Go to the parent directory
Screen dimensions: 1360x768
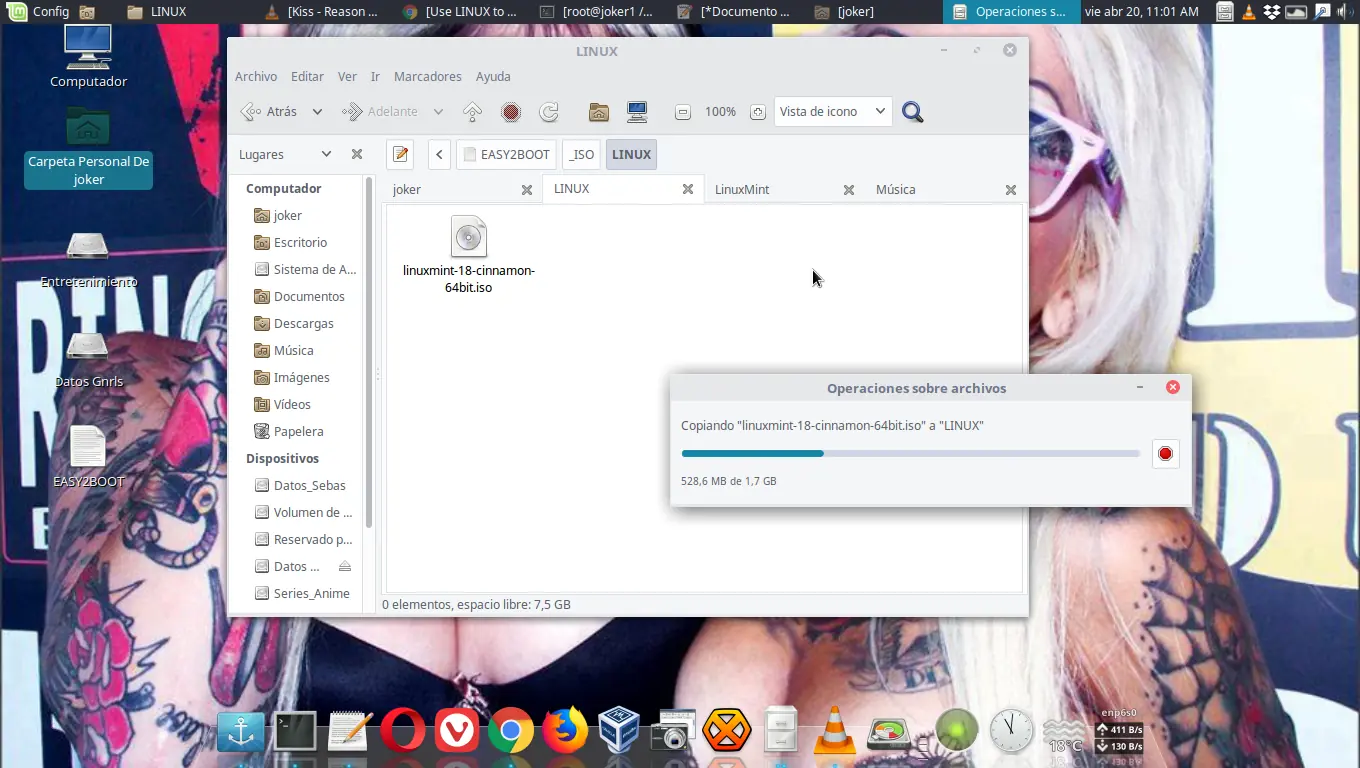pyautogui.click(x=472, y=111)
